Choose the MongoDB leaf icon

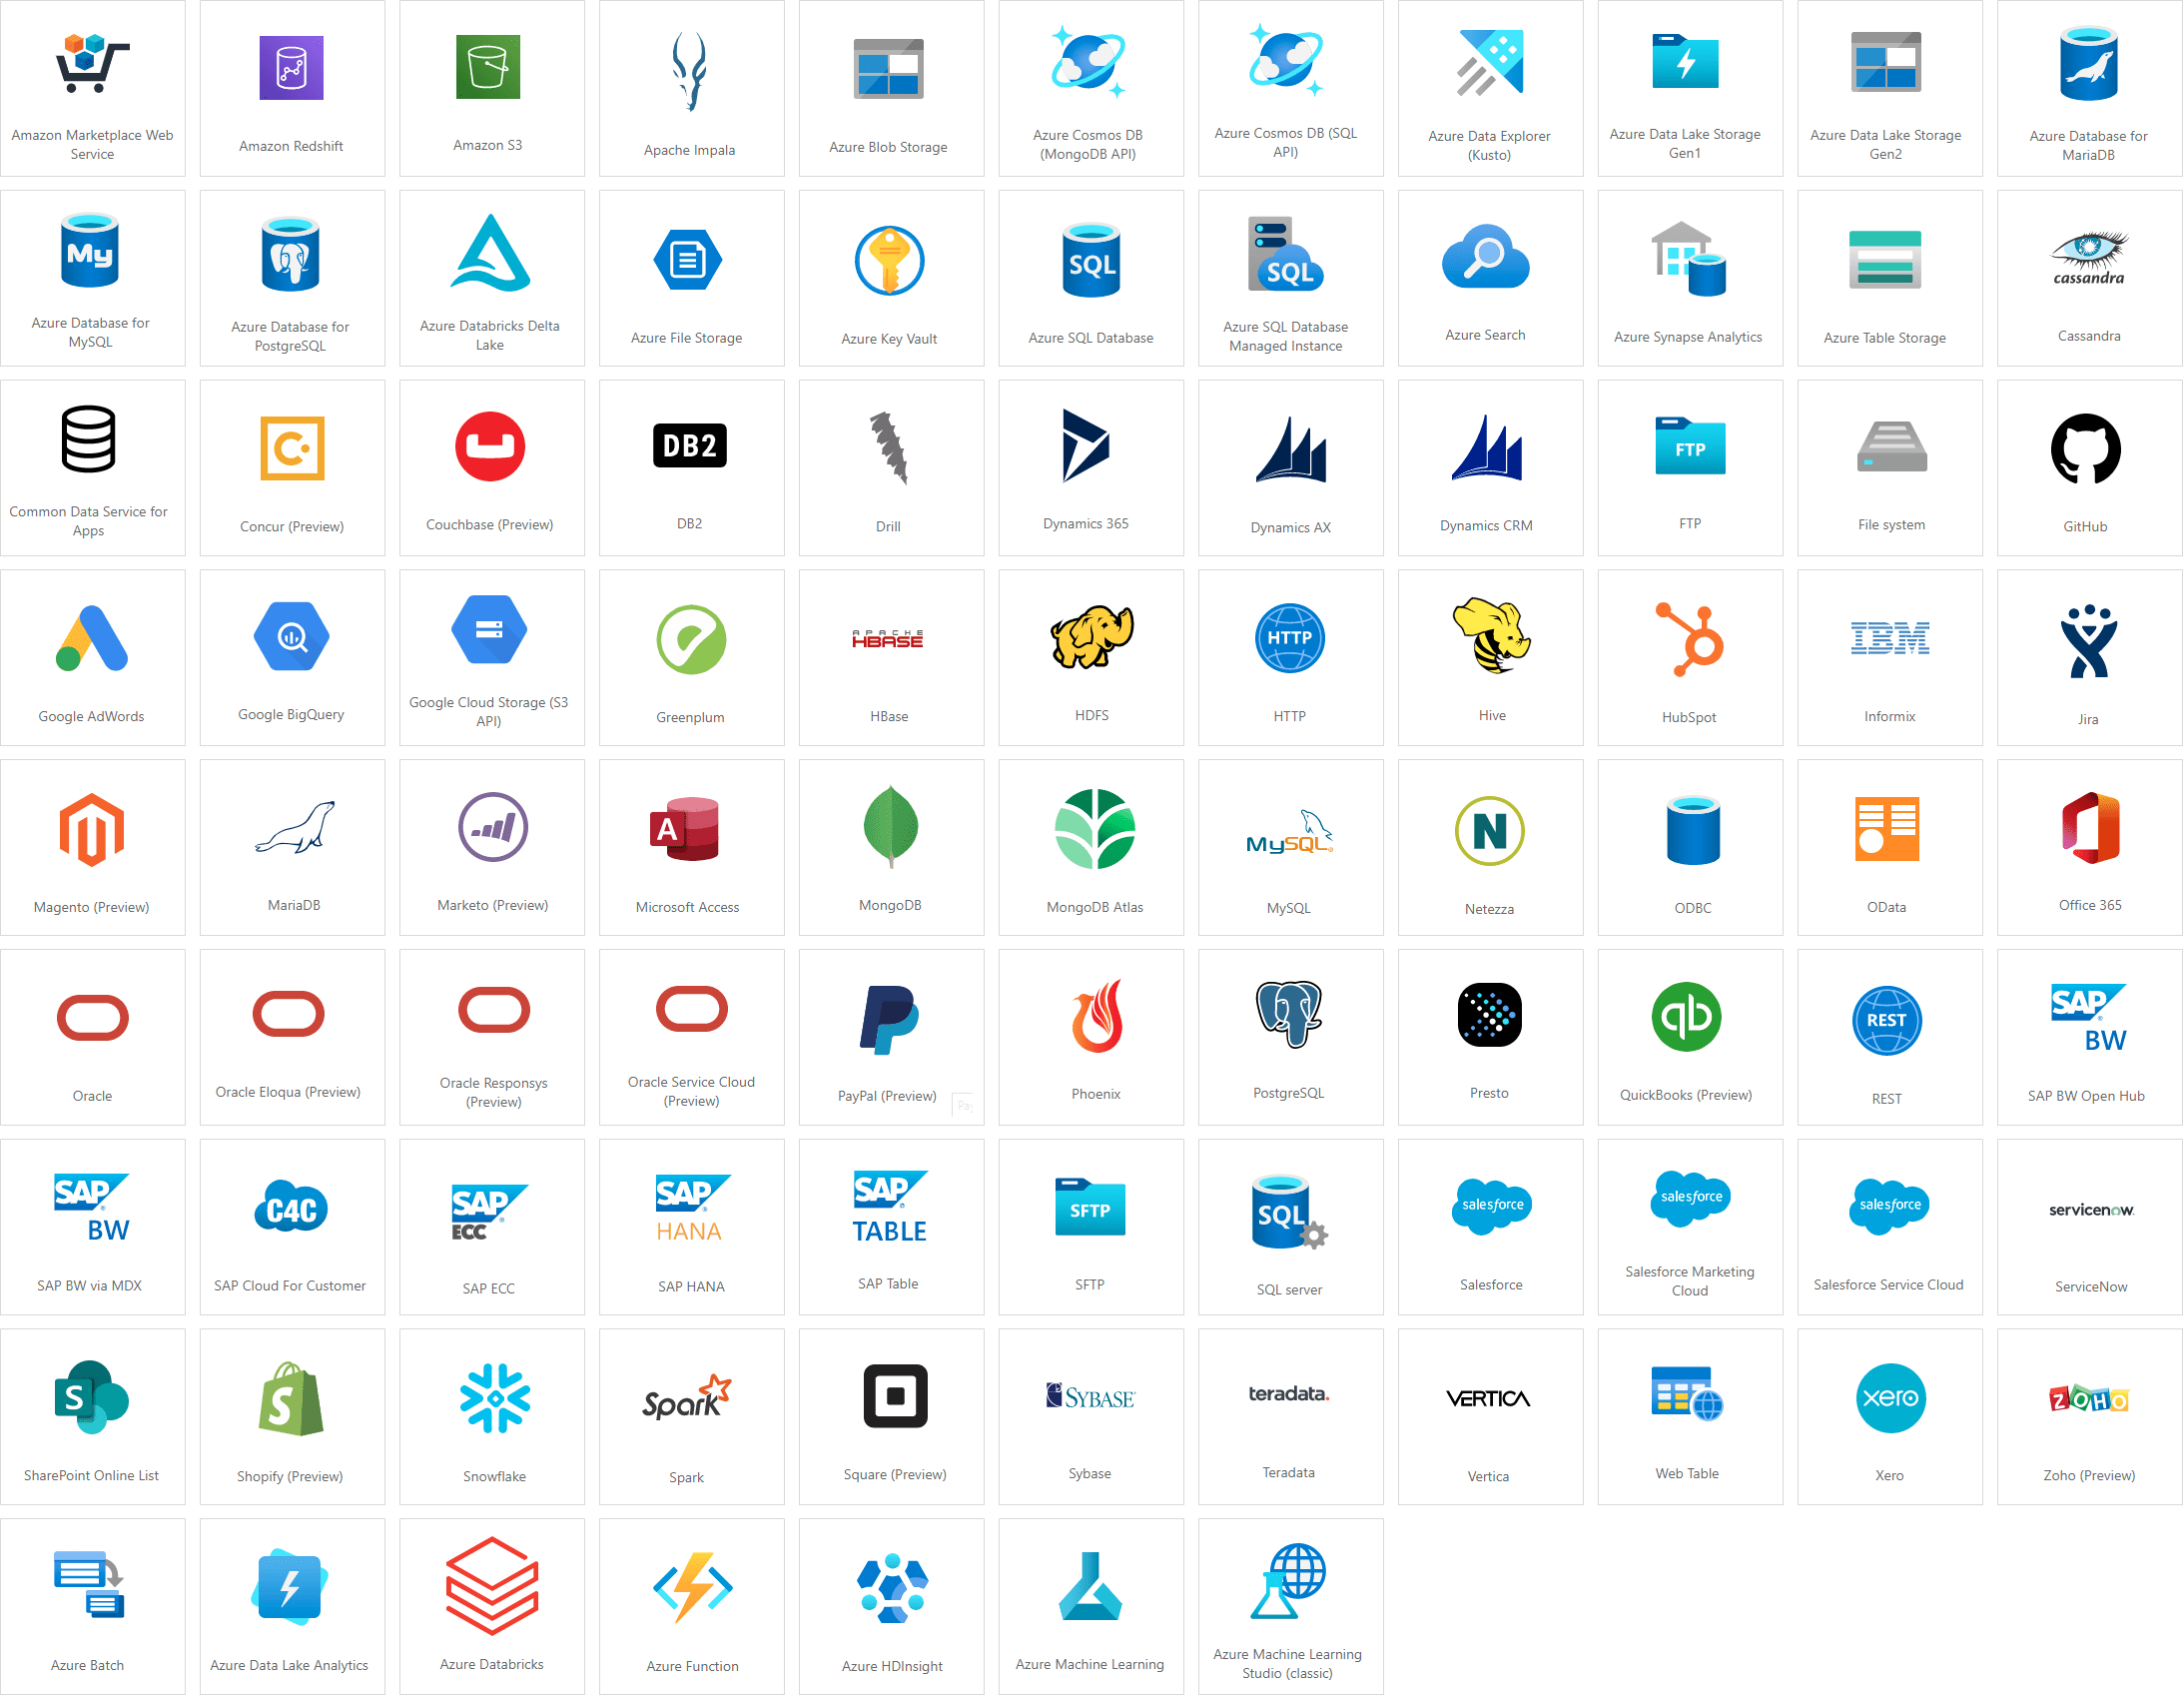pos(890,826)
